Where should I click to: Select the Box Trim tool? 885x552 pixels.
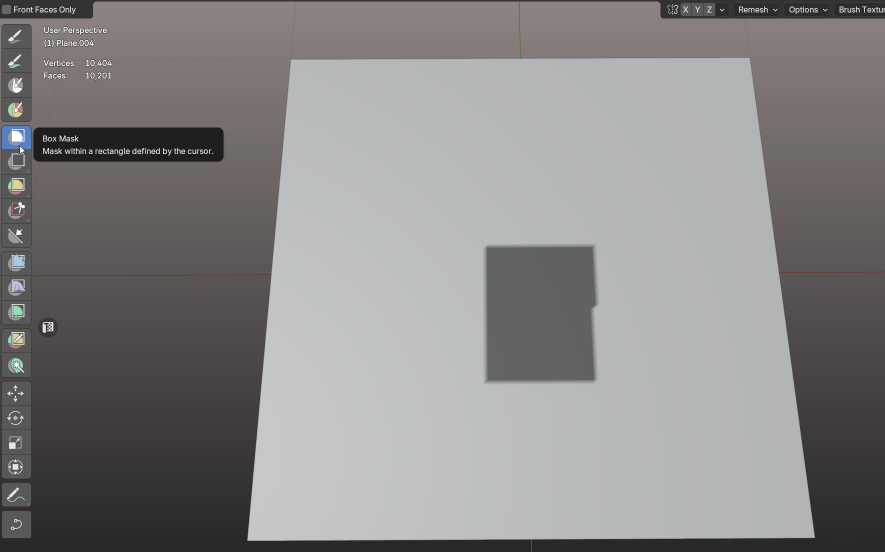(16, 211)
